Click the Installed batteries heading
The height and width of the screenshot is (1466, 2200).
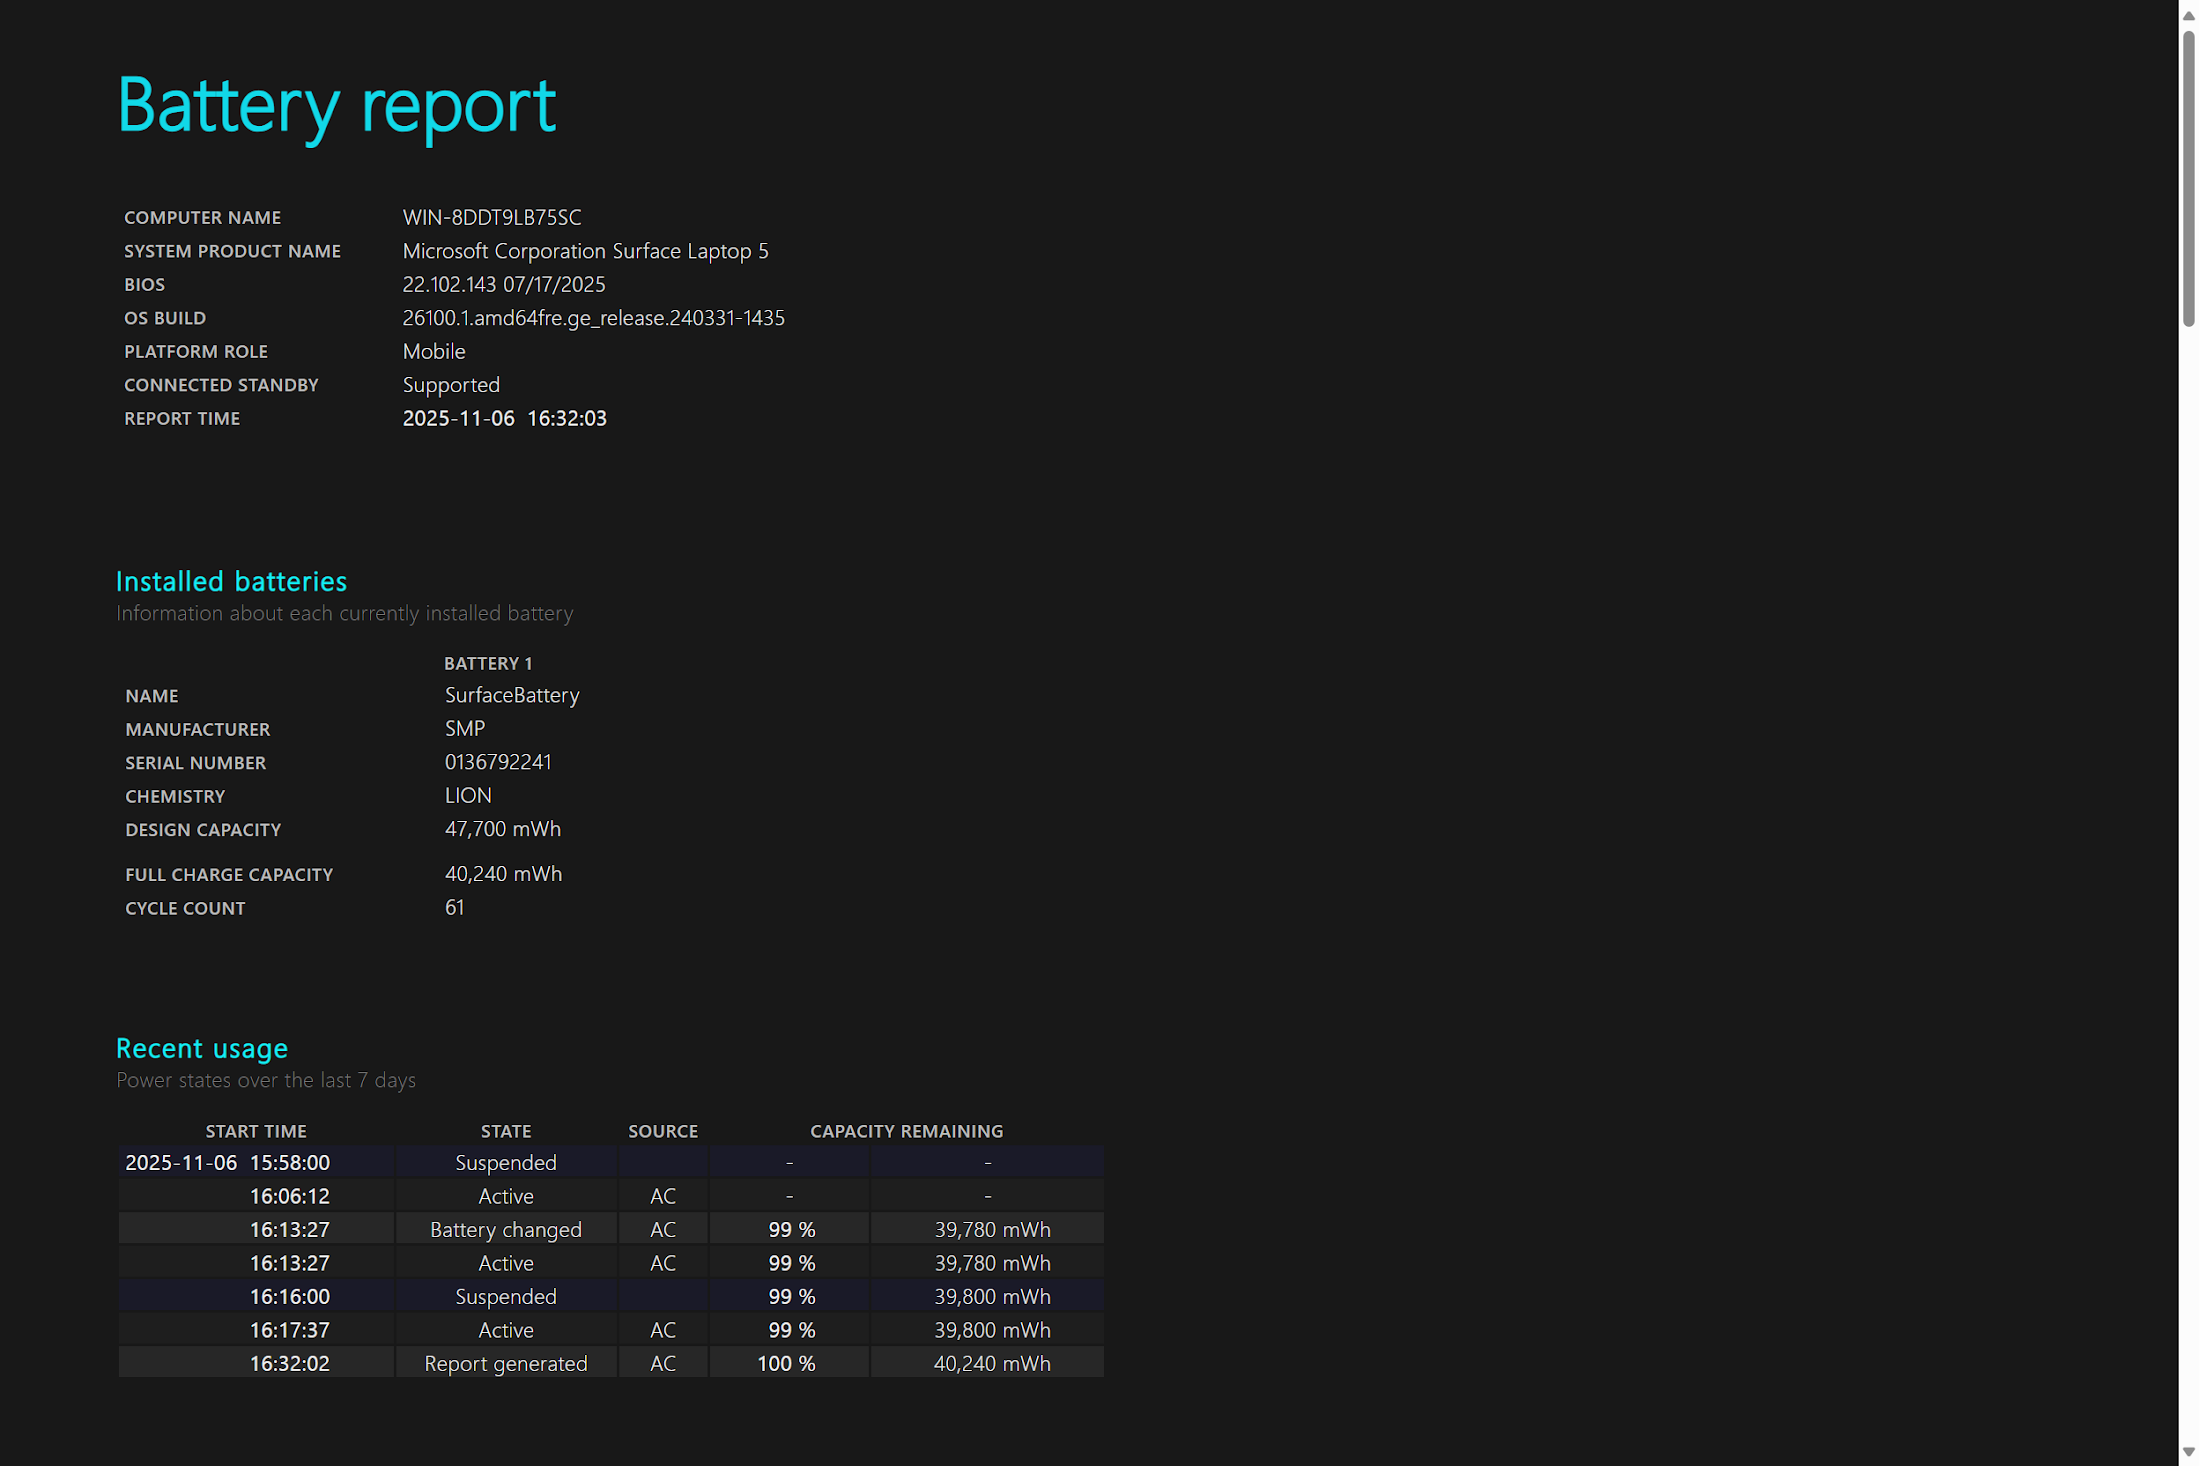(231, 581)
